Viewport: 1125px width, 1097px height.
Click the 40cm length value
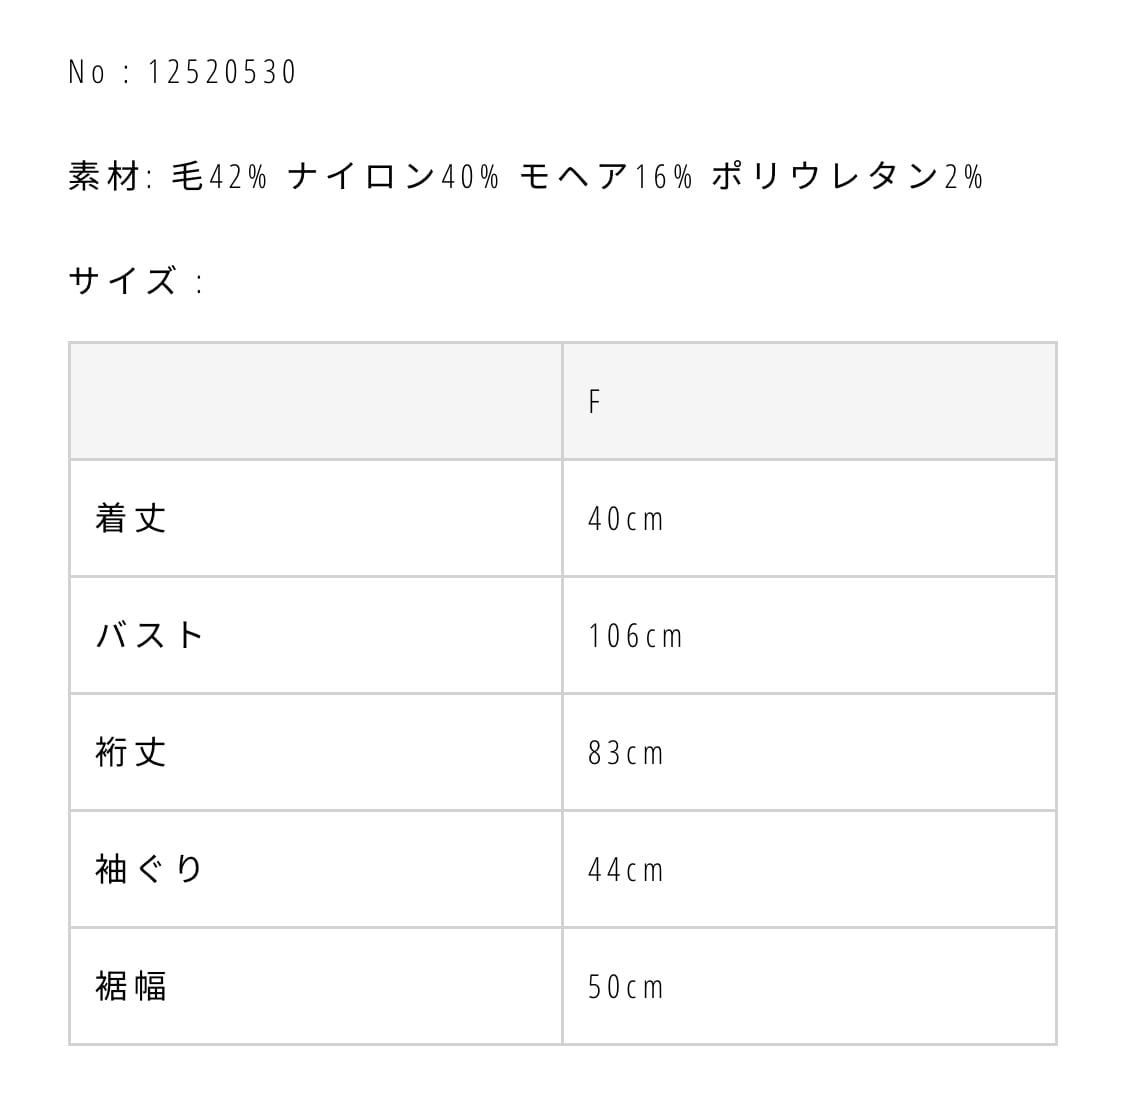pos(626,519)
